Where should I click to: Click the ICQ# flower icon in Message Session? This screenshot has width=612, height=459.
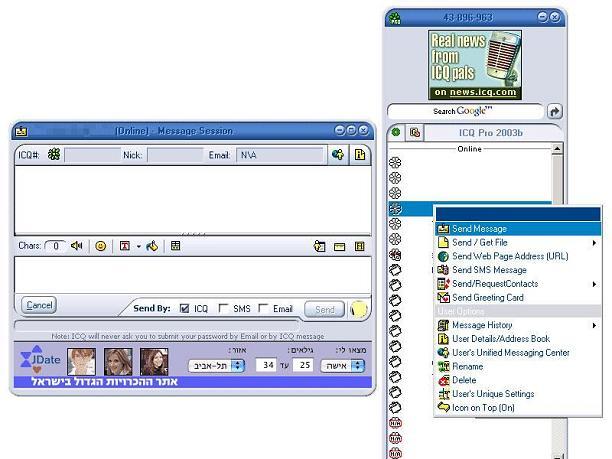tap(54, 155)
